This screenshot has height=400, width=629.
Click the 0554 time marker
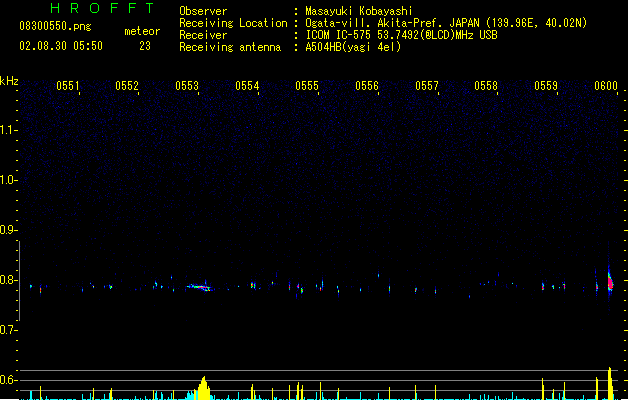point(247,86)
